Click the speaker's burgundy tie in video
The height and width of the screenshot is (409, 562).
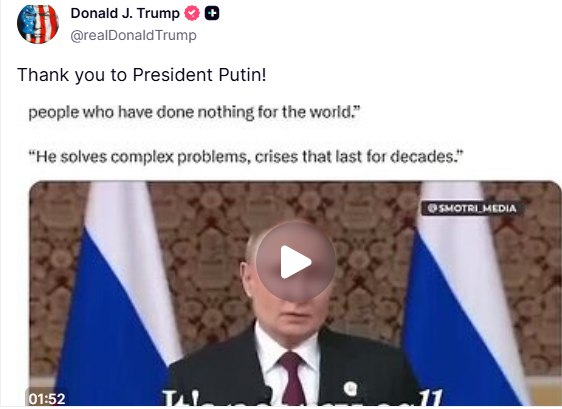pyautogui.click(x=292, y=378)
